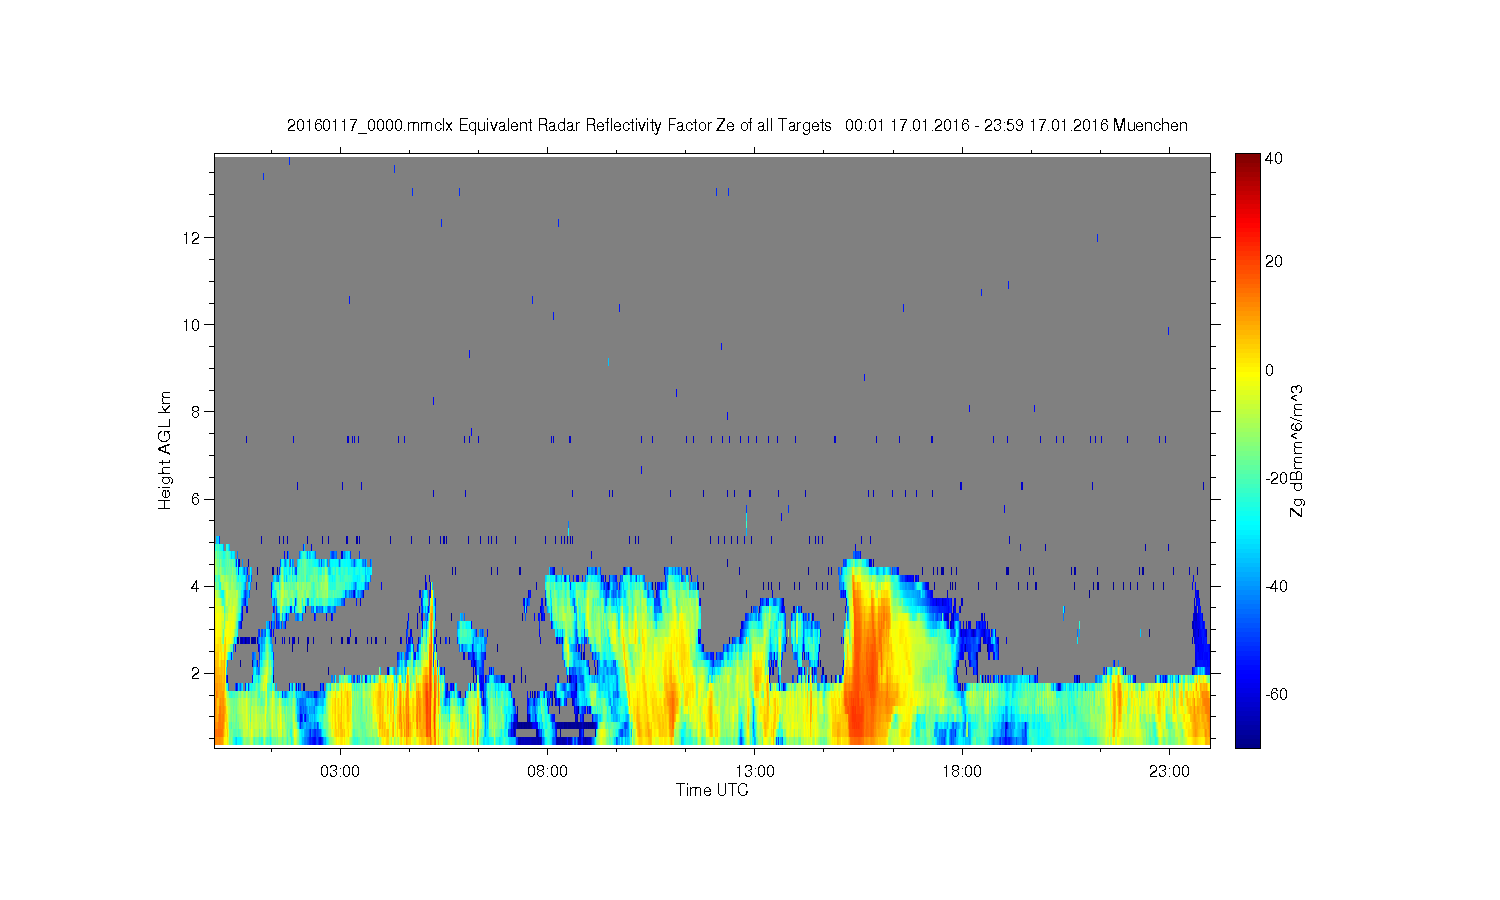Screen dimensions: 1500x900
Task: Click the height tick label 12
Action: (193, 238)
